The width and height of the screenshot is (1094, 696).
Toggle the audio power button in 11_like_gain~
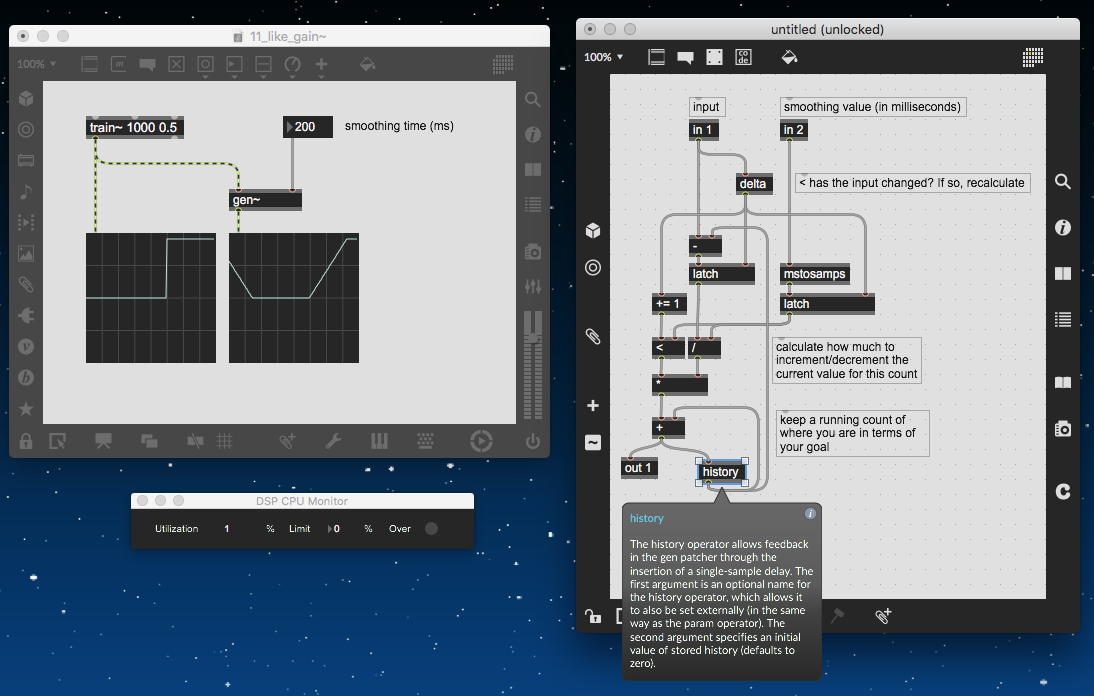click(x=532, y=441)
